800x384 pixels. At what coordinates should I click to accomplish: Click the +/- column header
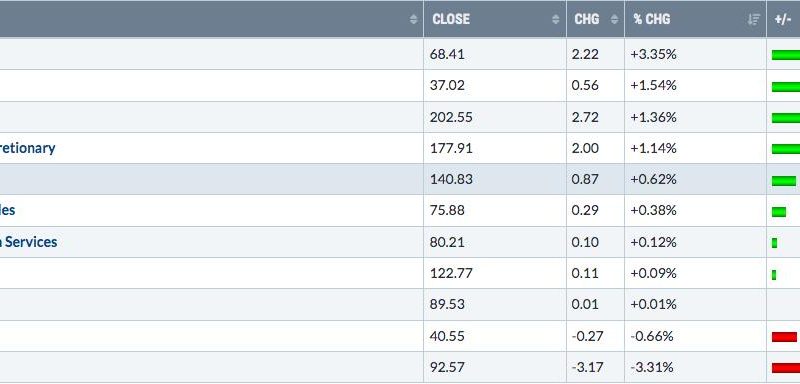click(x=783, y=19)
